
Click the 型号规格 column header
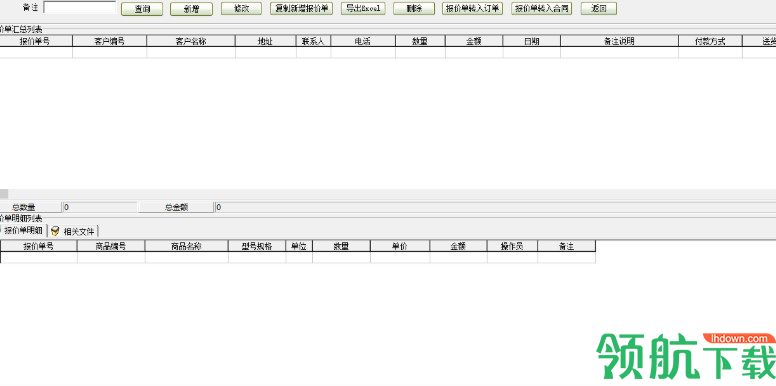point(257,246)
